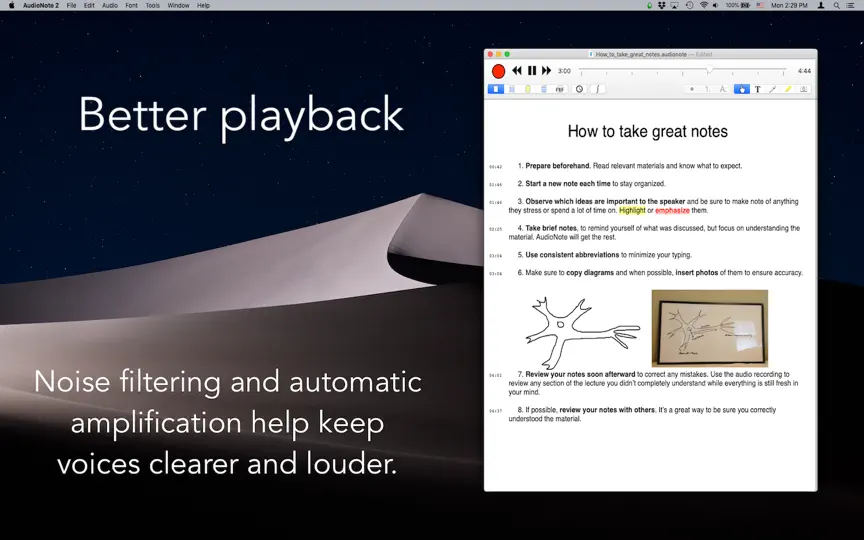
Task: Click the green droplet menu bar icon
Action: pyautogui.click(x=650, y=6)
